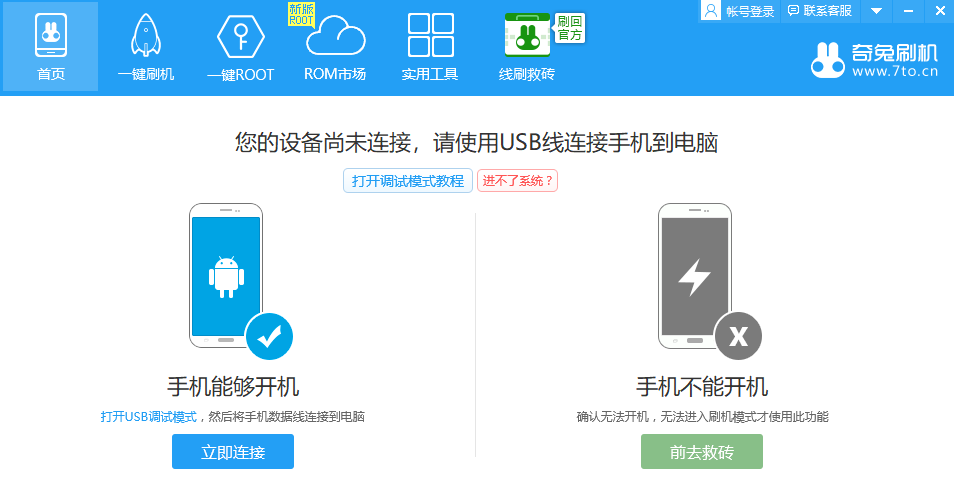
Task: Click the www.7to.cn website address
Action: tap(894, 72)
